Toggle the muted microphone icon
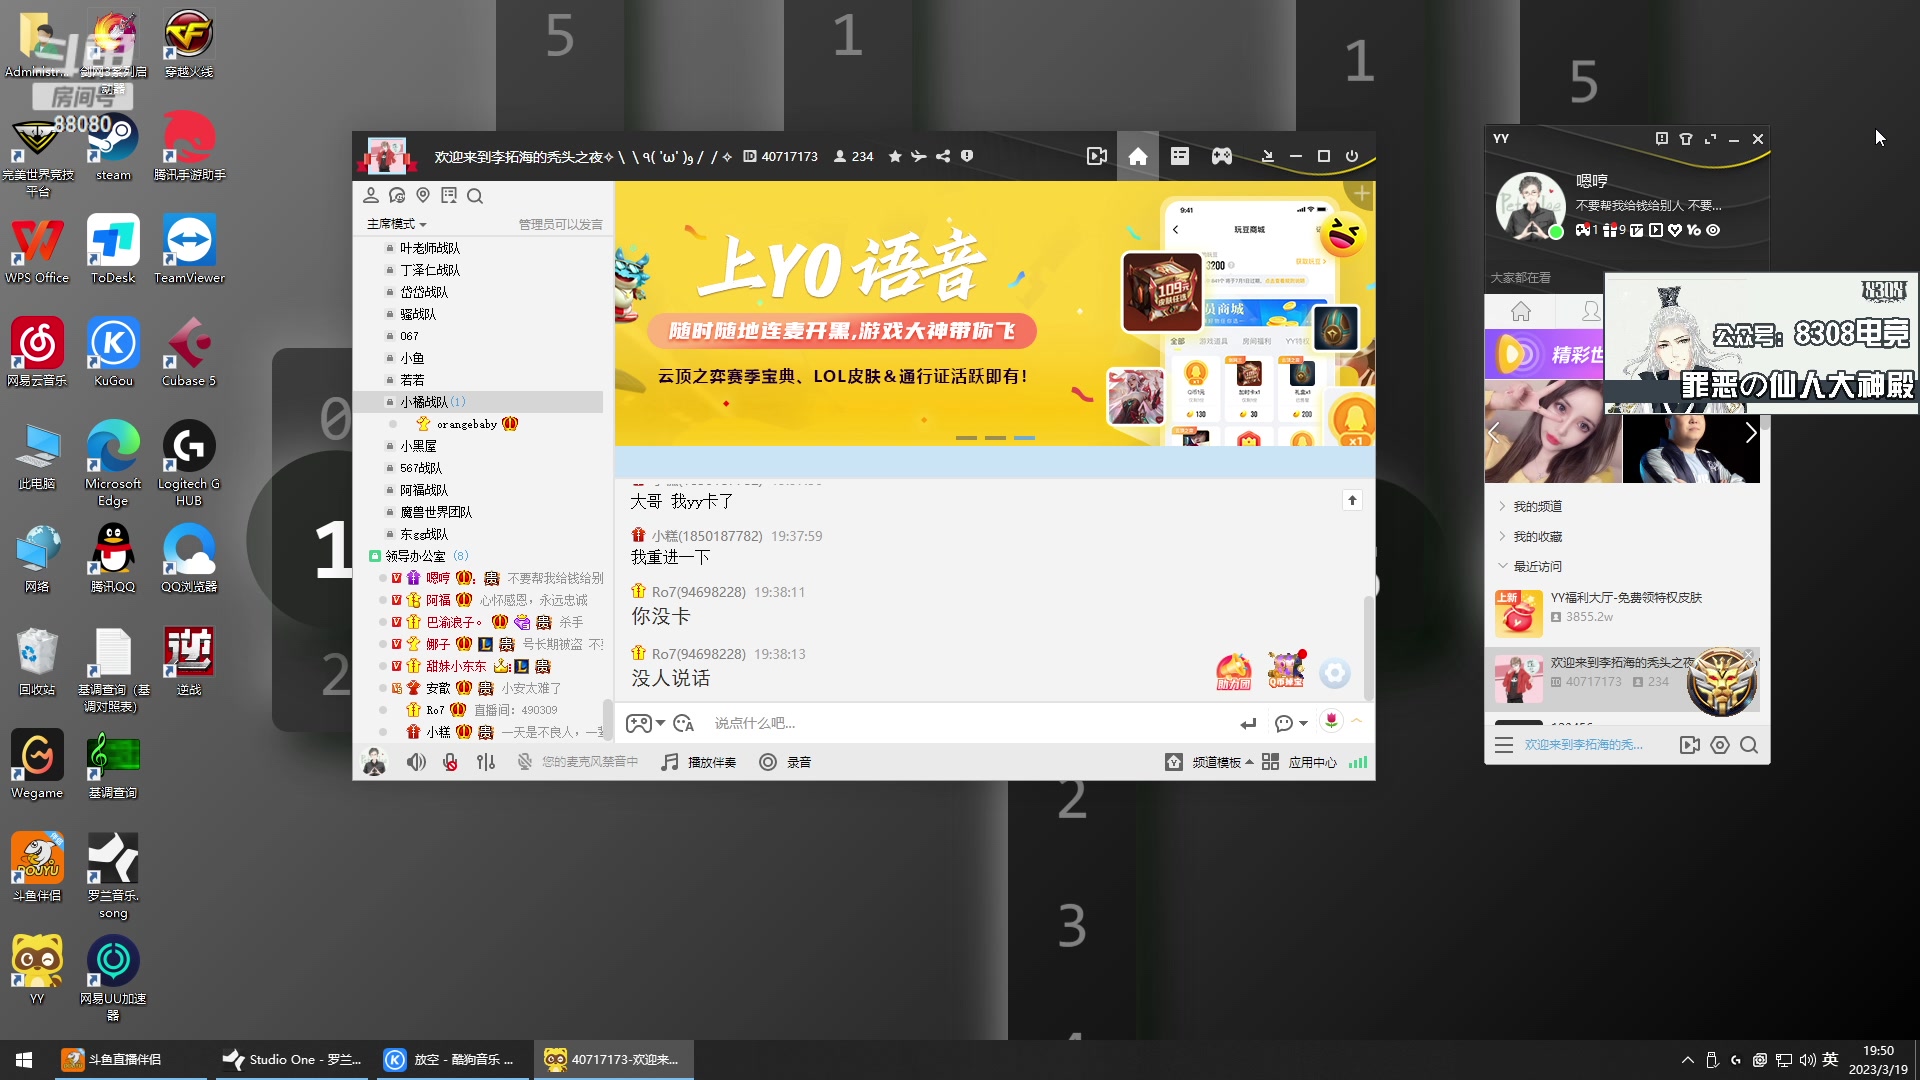The image size is (1920, 1080). (x=449, y=762)
